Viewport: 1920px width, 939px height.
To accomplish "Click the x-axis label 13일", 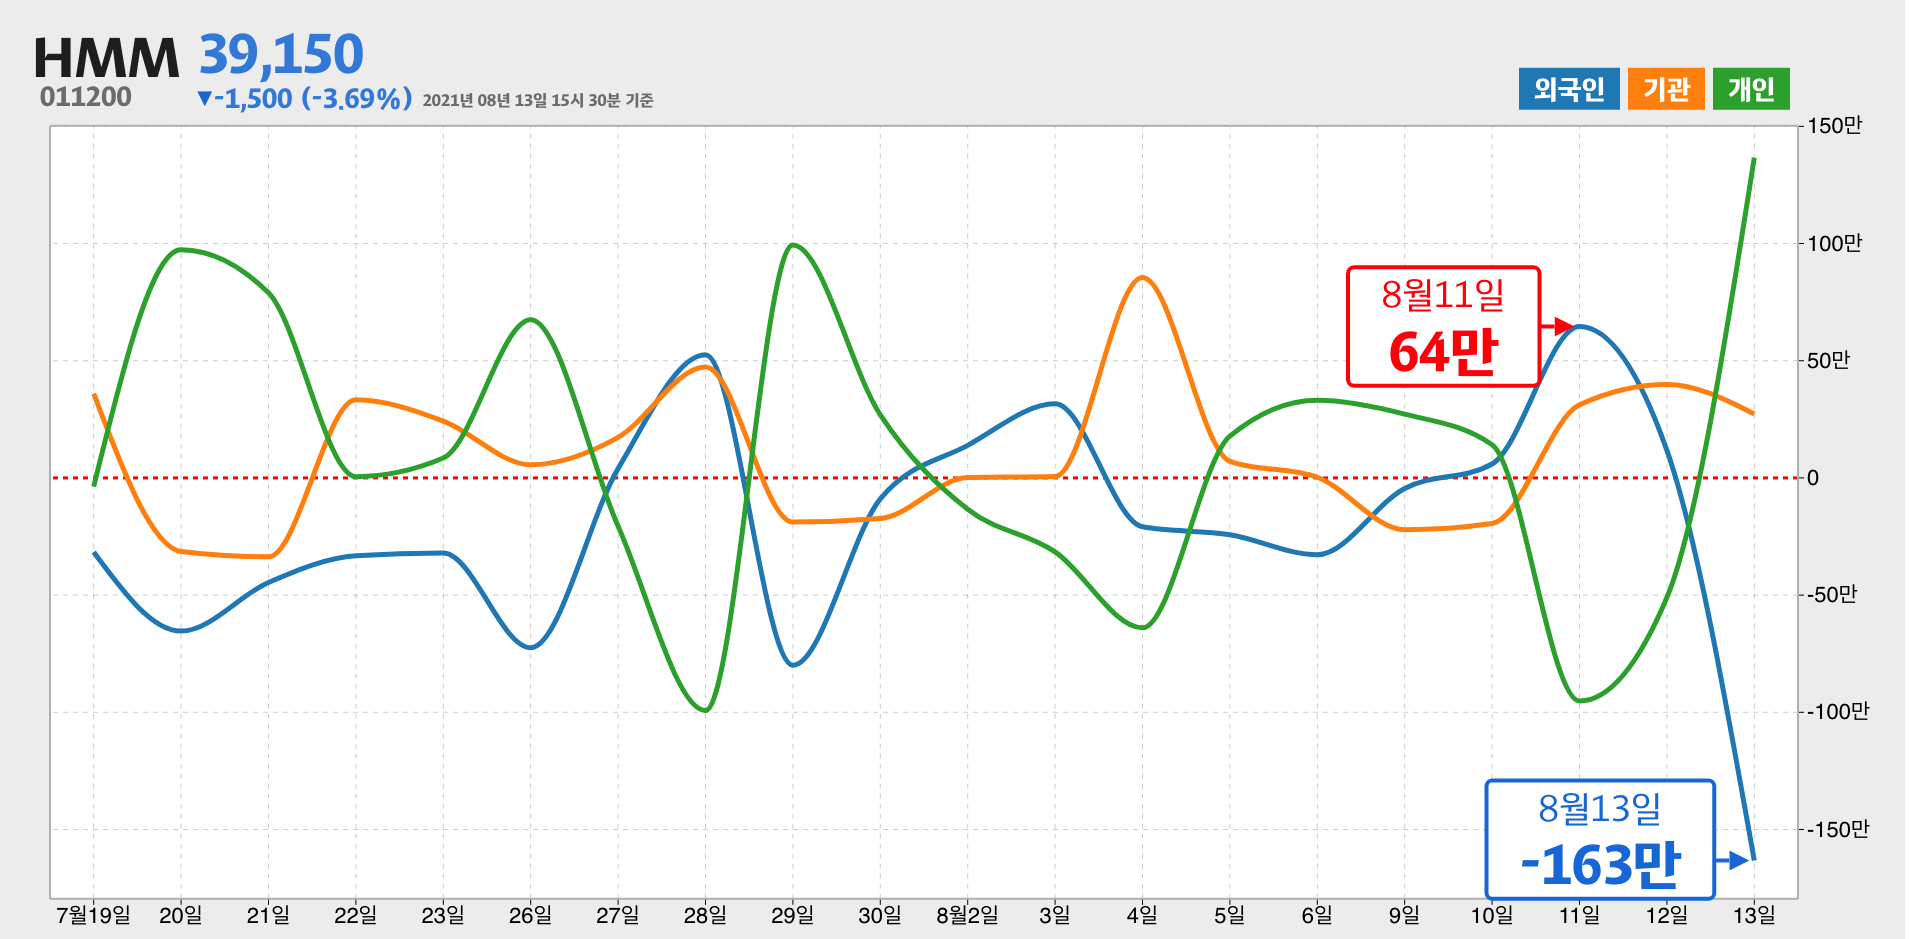I will pyautogui.click(x=1754, y=915).
